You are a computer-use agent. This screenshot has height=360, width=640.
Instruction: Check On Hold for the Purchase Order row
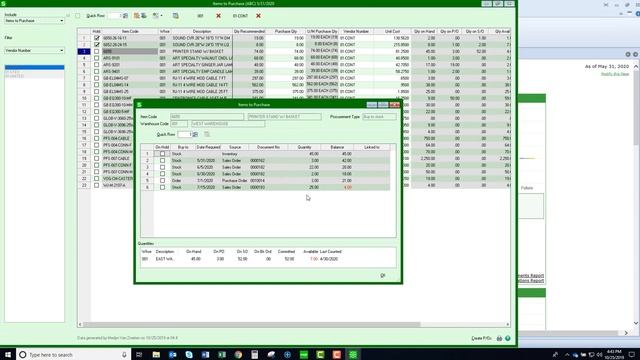pos(162,180)
